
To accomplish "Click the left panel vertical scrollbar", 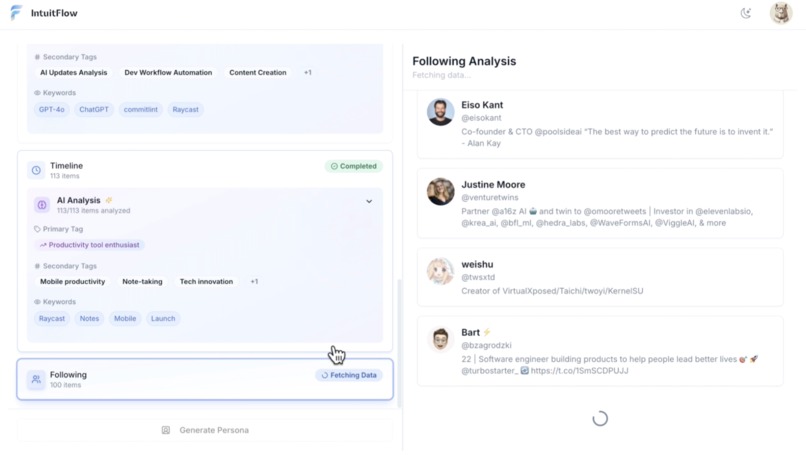I will click(x=399, y=343).
